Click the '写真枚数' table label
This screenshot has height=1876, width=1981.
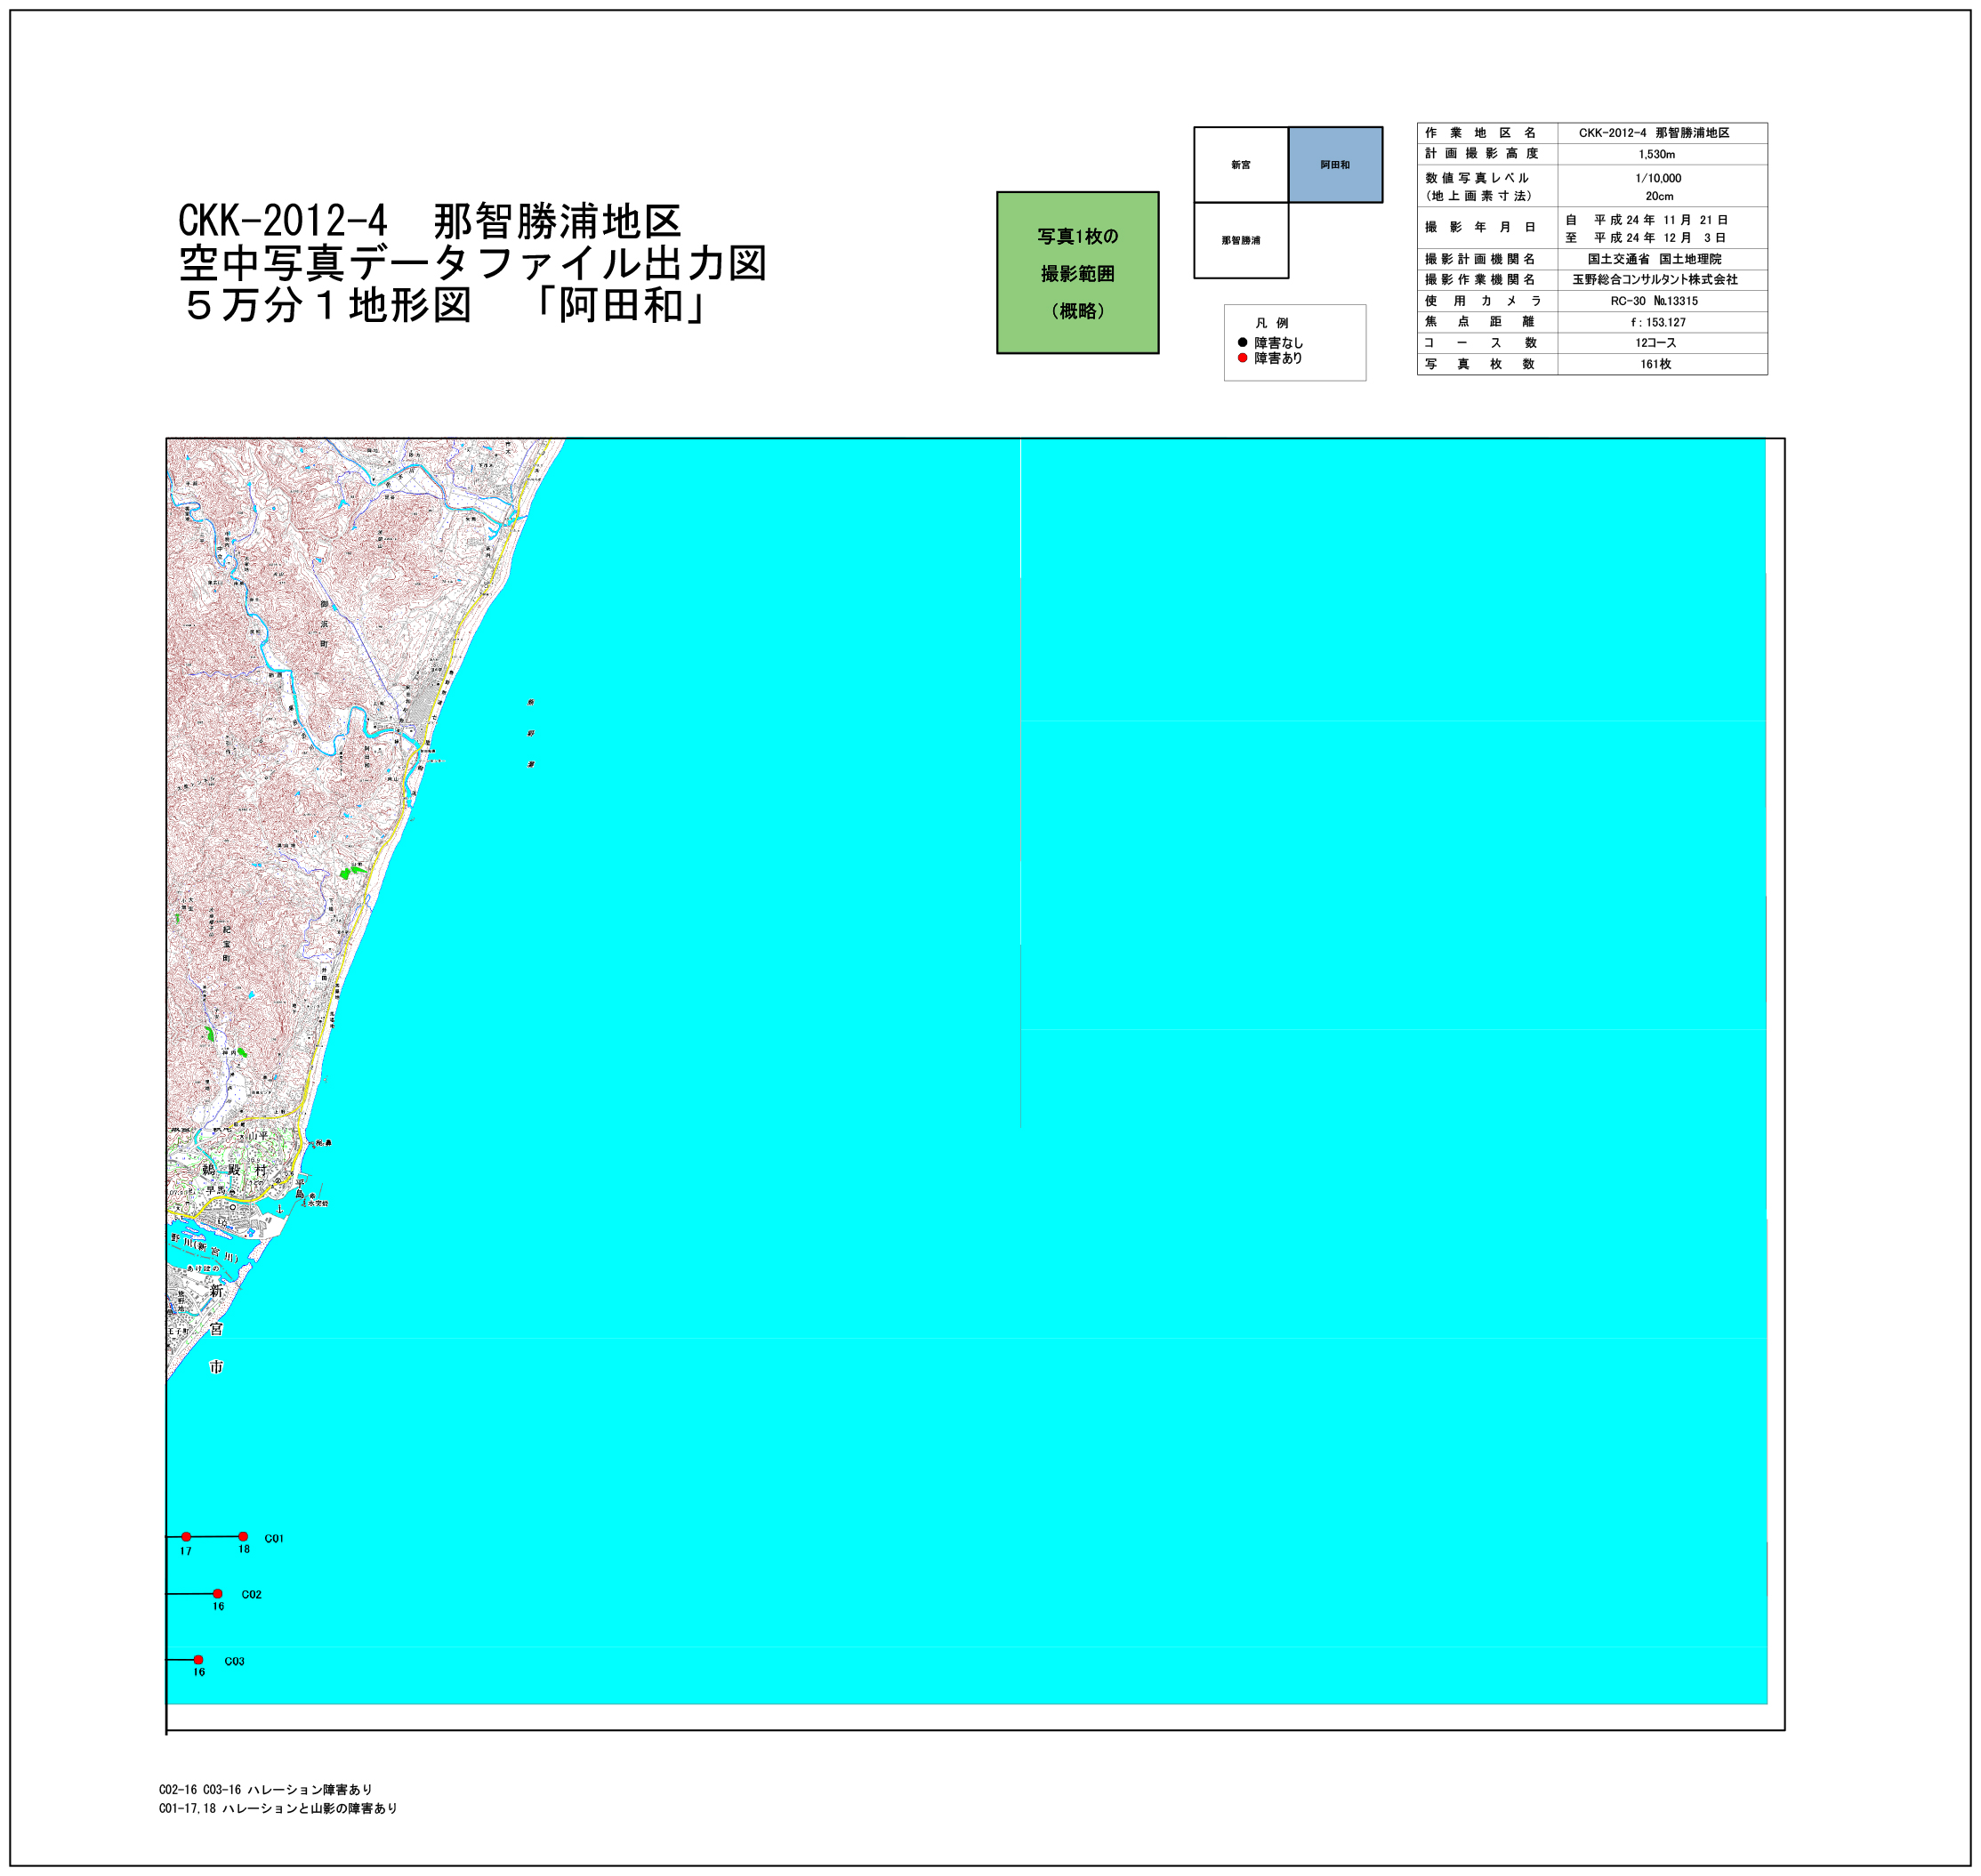coord(1480,364)
